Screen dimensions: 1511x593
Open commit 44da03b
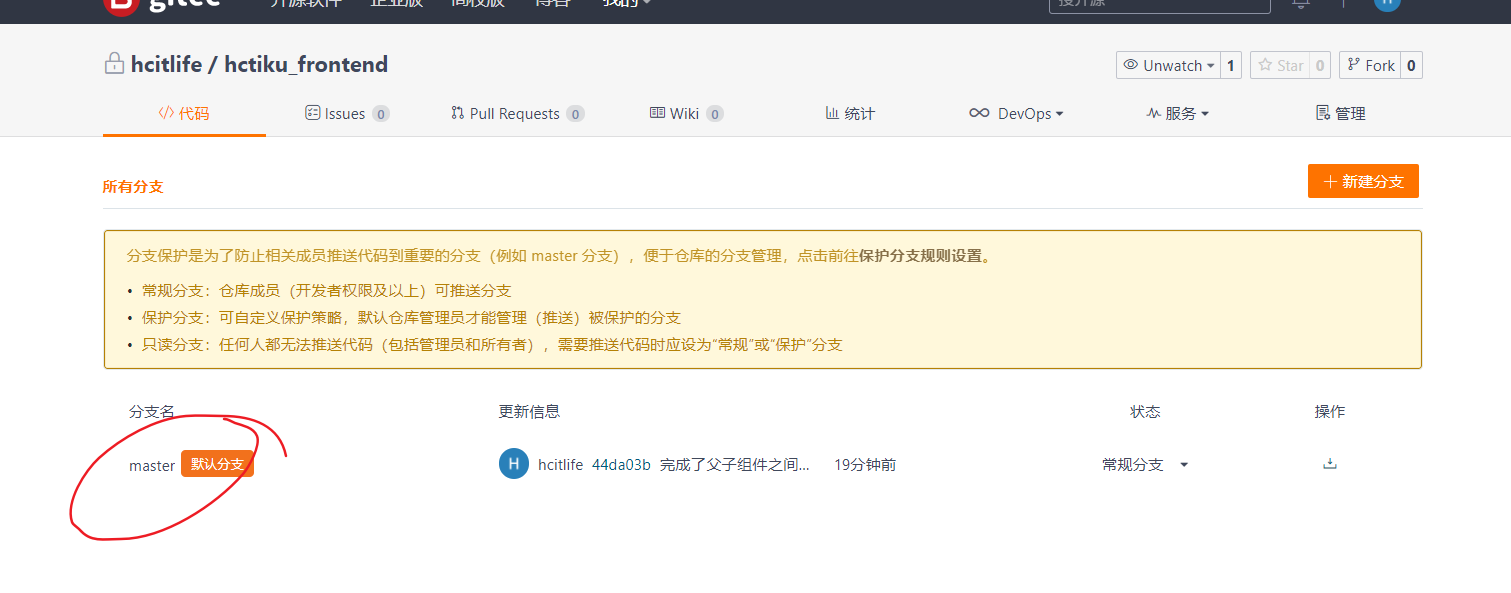[x=621, y=464]
